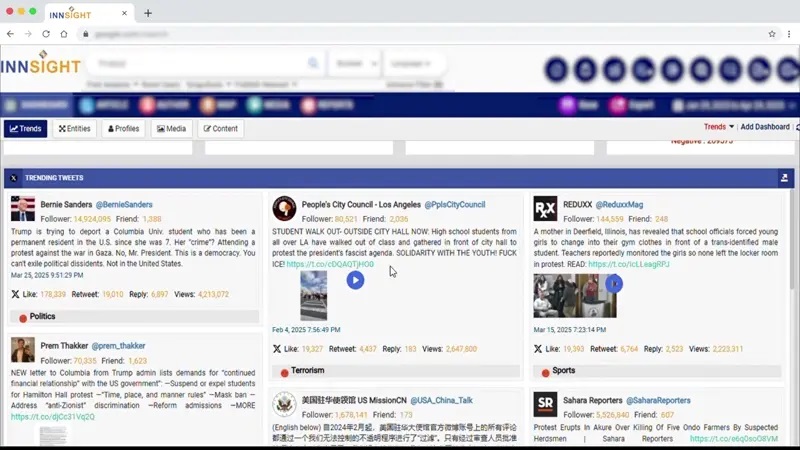Open the Profiles tab

(123, 129)
